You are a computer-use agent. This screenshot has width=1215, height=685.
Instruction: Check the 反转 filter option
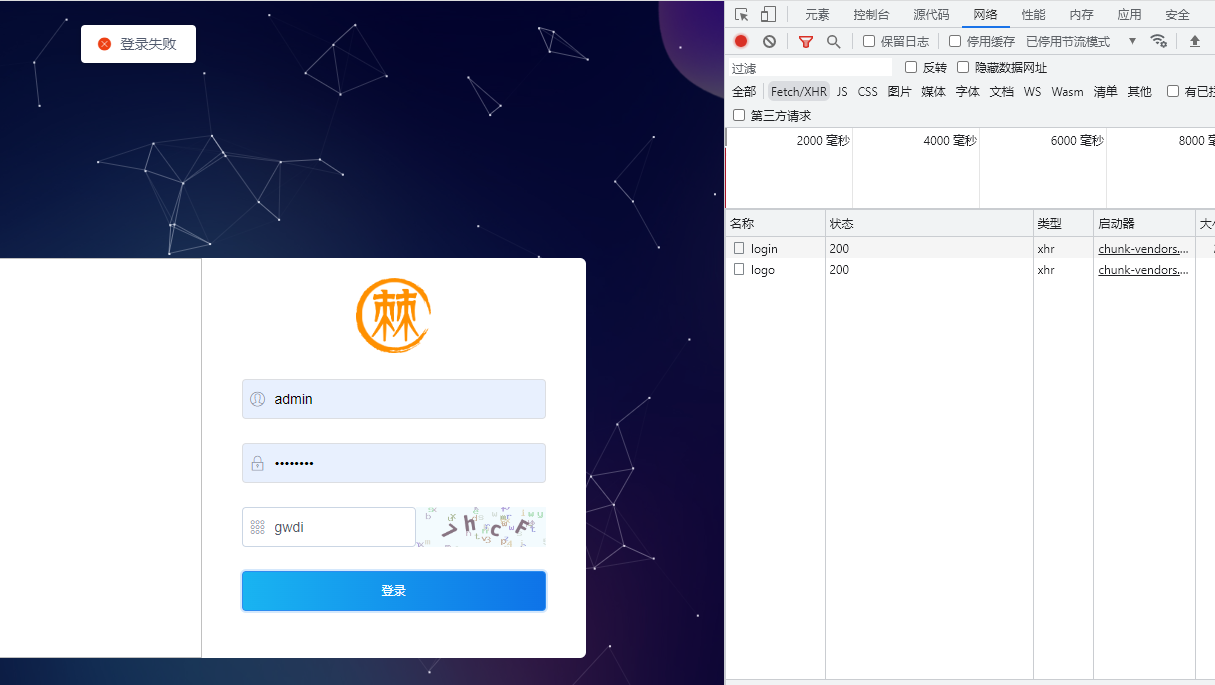point(911,67)
